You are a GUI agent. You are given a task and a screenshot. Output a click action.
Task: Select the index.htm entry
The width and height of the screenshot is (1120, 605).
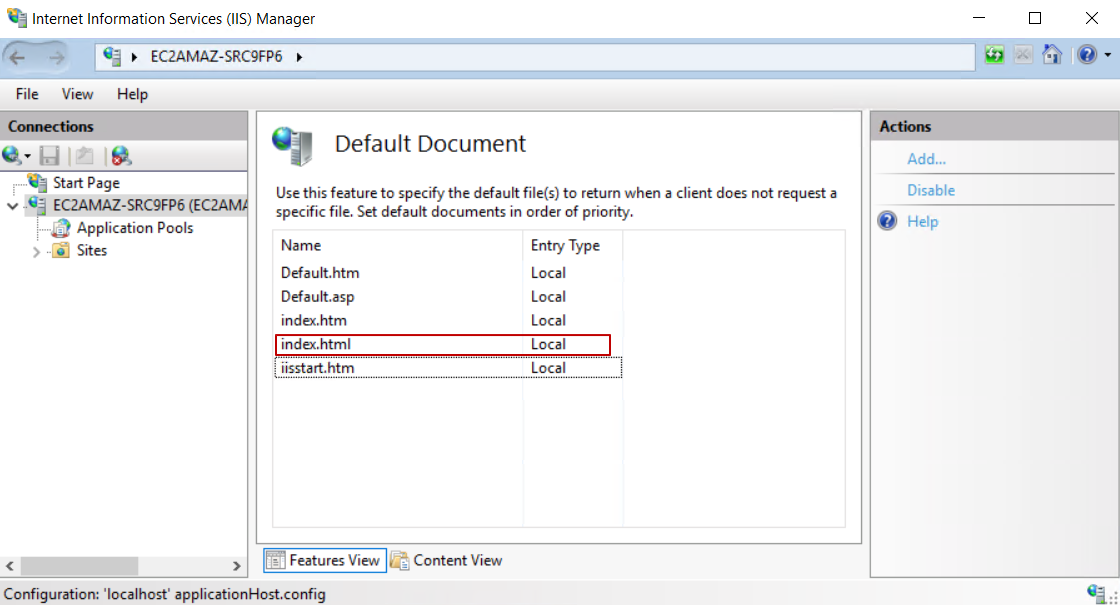[448, 321]
